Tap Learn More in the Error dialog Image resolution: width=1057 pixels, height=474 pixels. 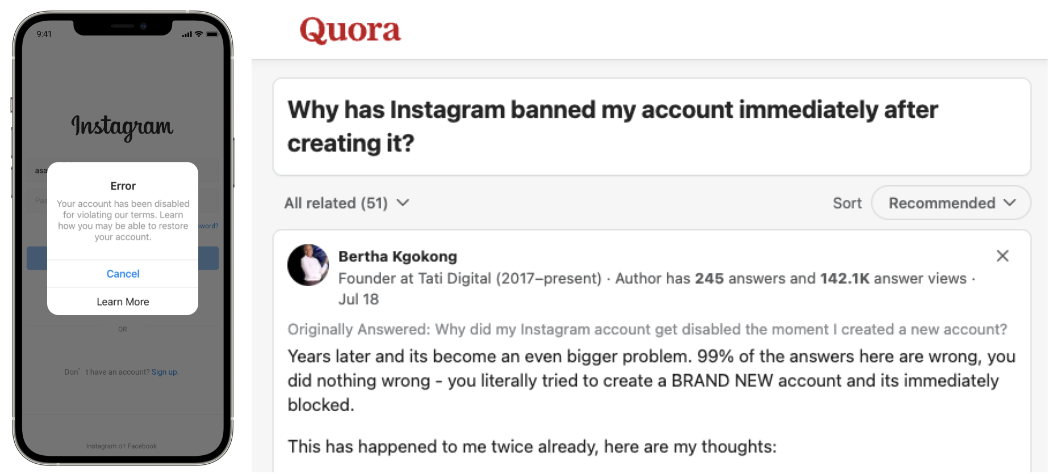123,302
